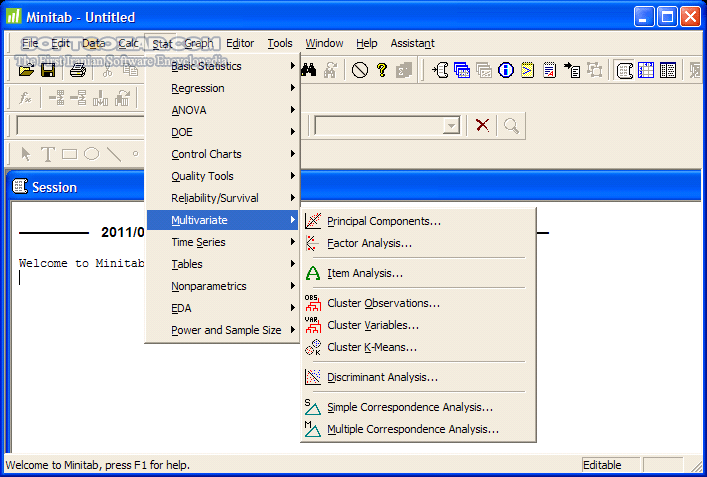Open the combo box dropdown arrow
Viewport: 707px width, 477px height.
(x=451, y=125)
